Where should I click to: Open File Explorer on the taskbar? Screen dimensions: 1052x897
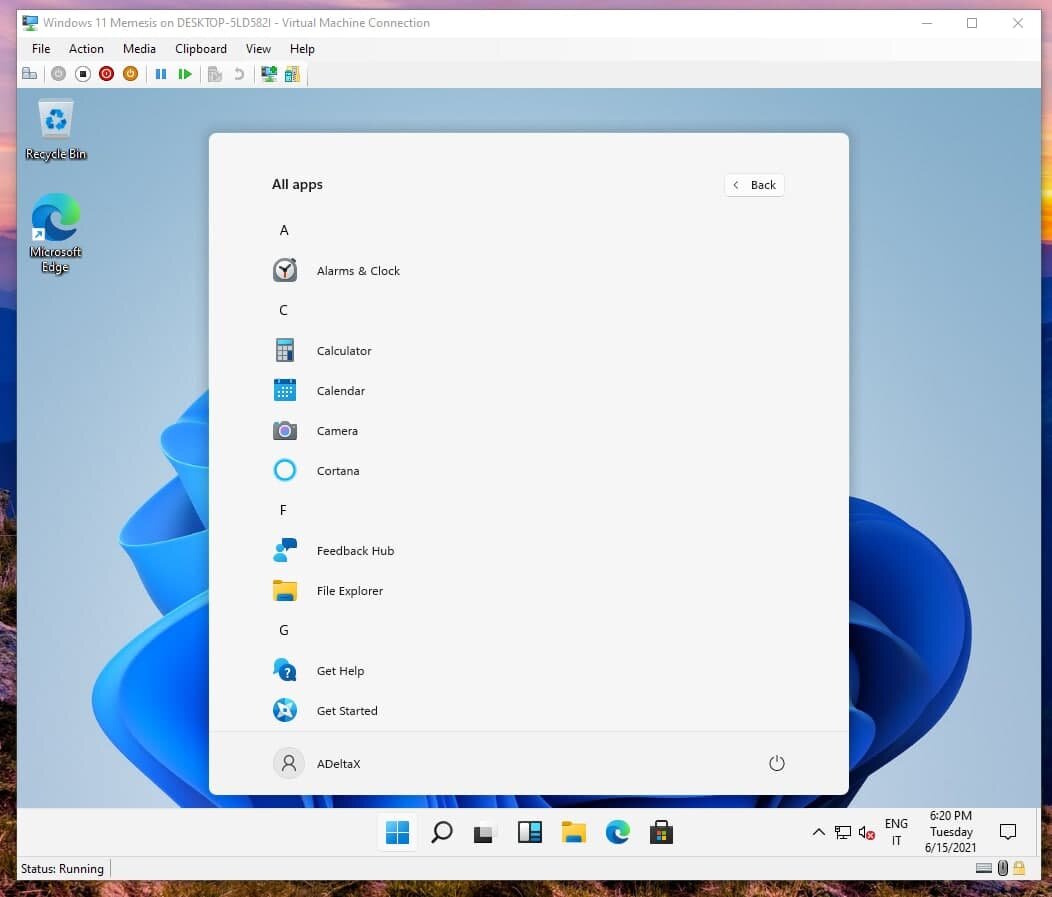point(574,833)
